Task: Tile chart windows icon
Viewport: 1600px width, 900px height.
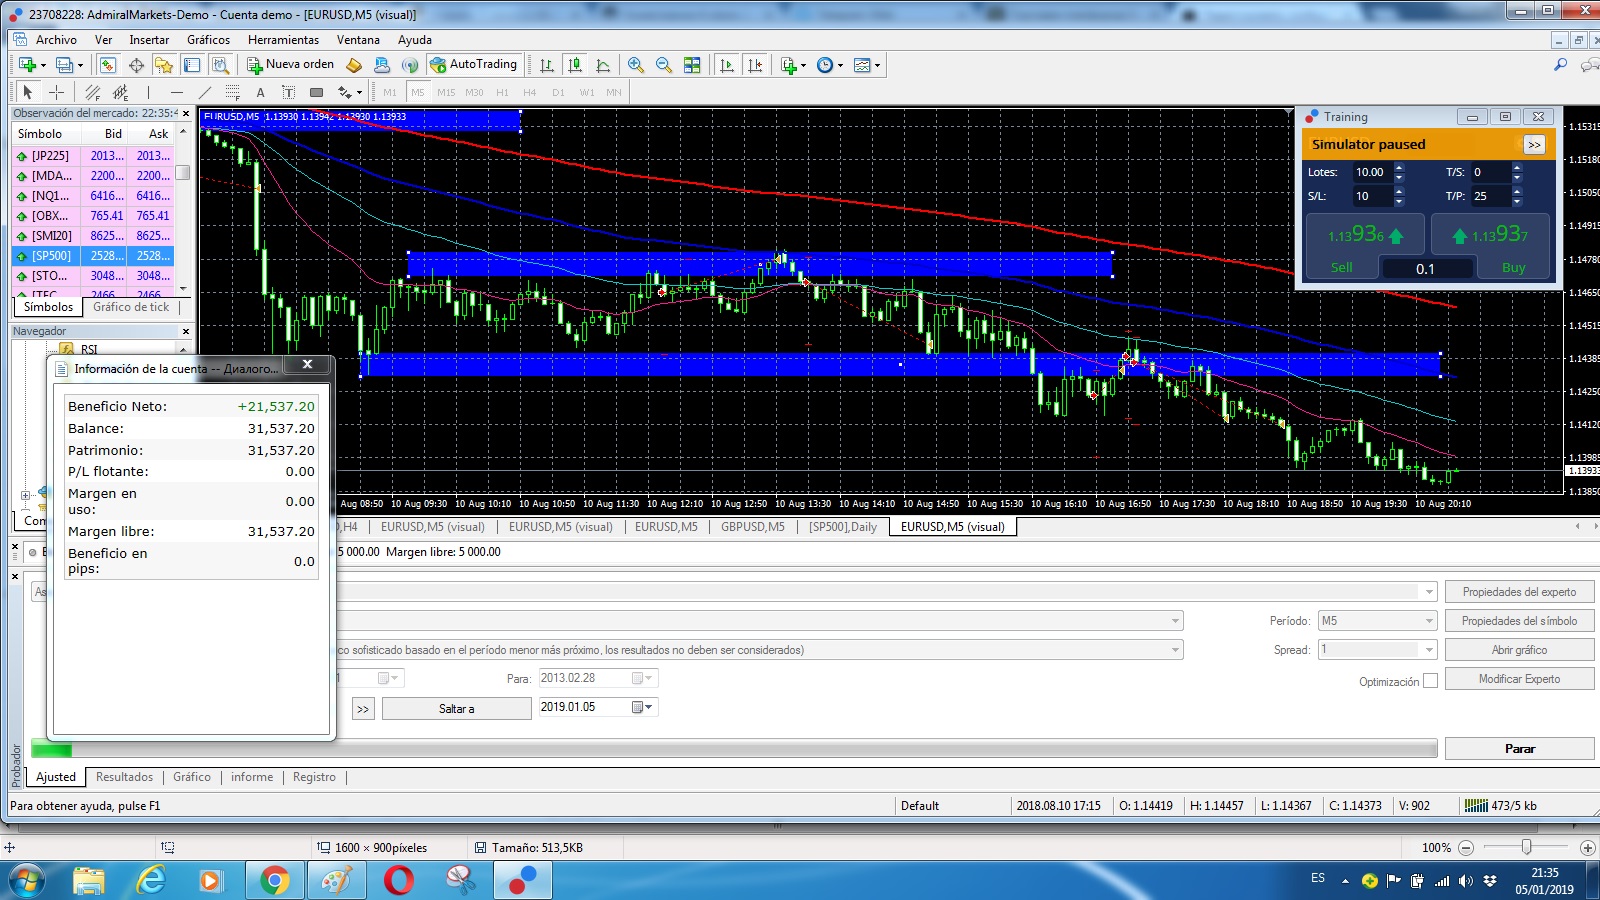Action: pos(692,65)
